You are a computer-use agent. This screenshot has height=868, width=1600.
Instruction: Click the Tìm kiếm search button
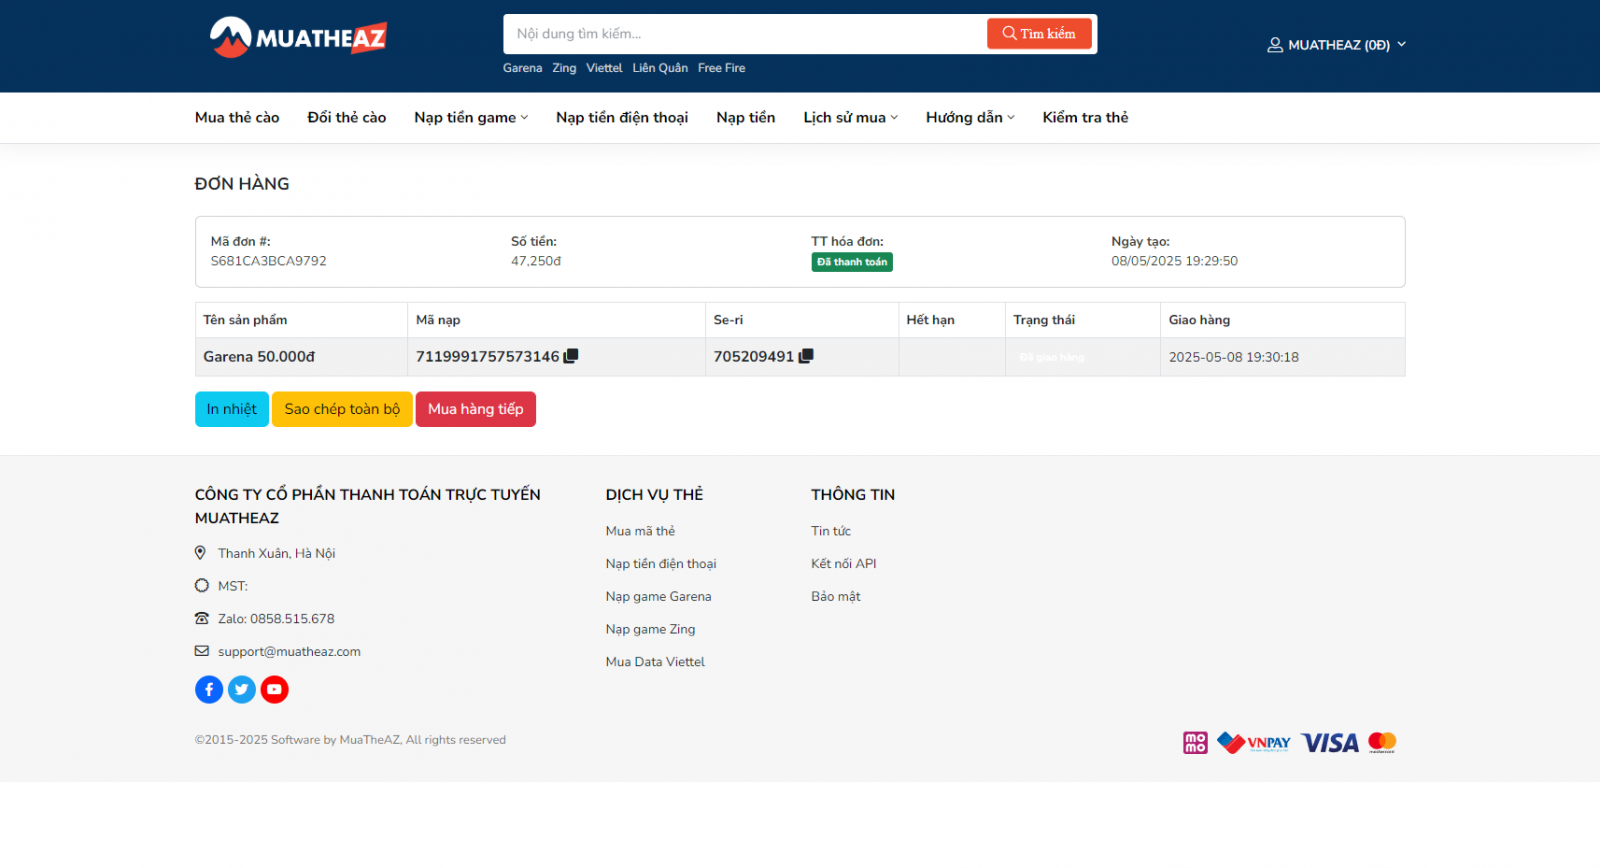coord(1039,34)
